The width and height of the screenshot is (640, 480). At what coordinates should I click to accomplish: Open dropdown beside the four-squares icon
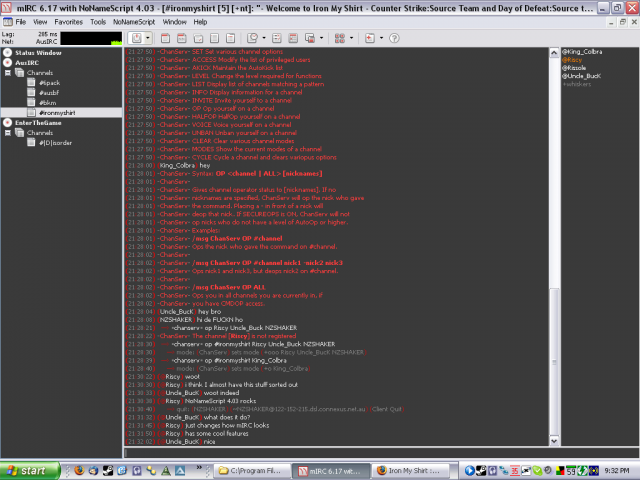[x=351, y=38]
